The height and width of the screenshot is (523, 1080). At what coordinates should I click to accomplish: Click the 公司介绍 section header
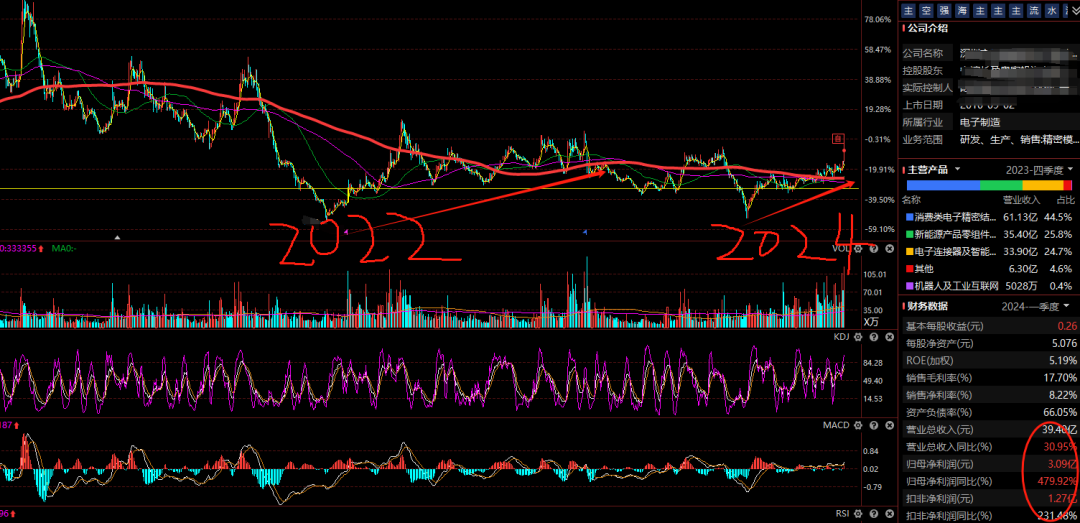point(926,28)
